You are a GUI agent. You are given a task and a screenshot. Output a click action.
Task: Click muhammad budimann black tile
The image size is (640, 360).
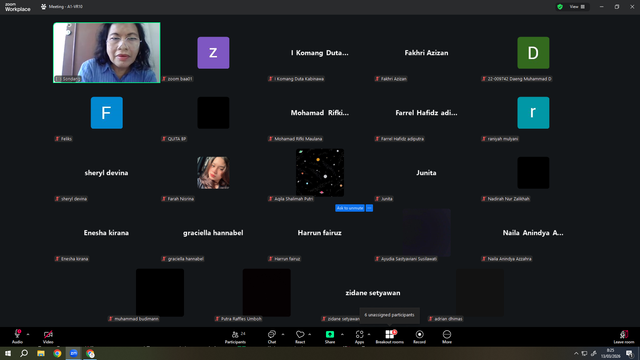tap(160, 293)
